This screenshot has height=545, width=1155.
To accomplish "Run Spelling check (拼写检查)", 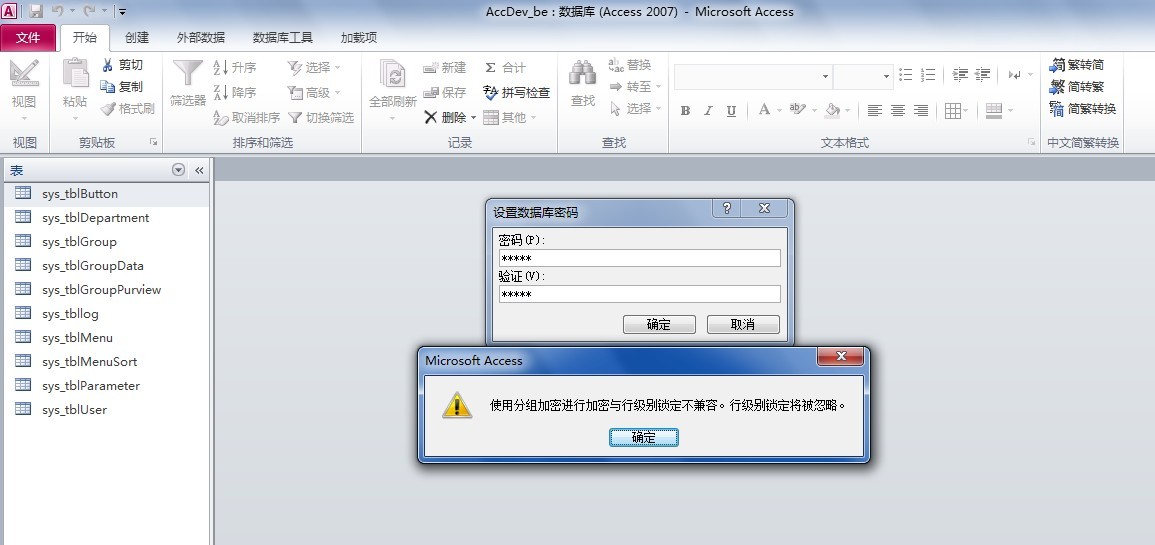I will point(516,93).
